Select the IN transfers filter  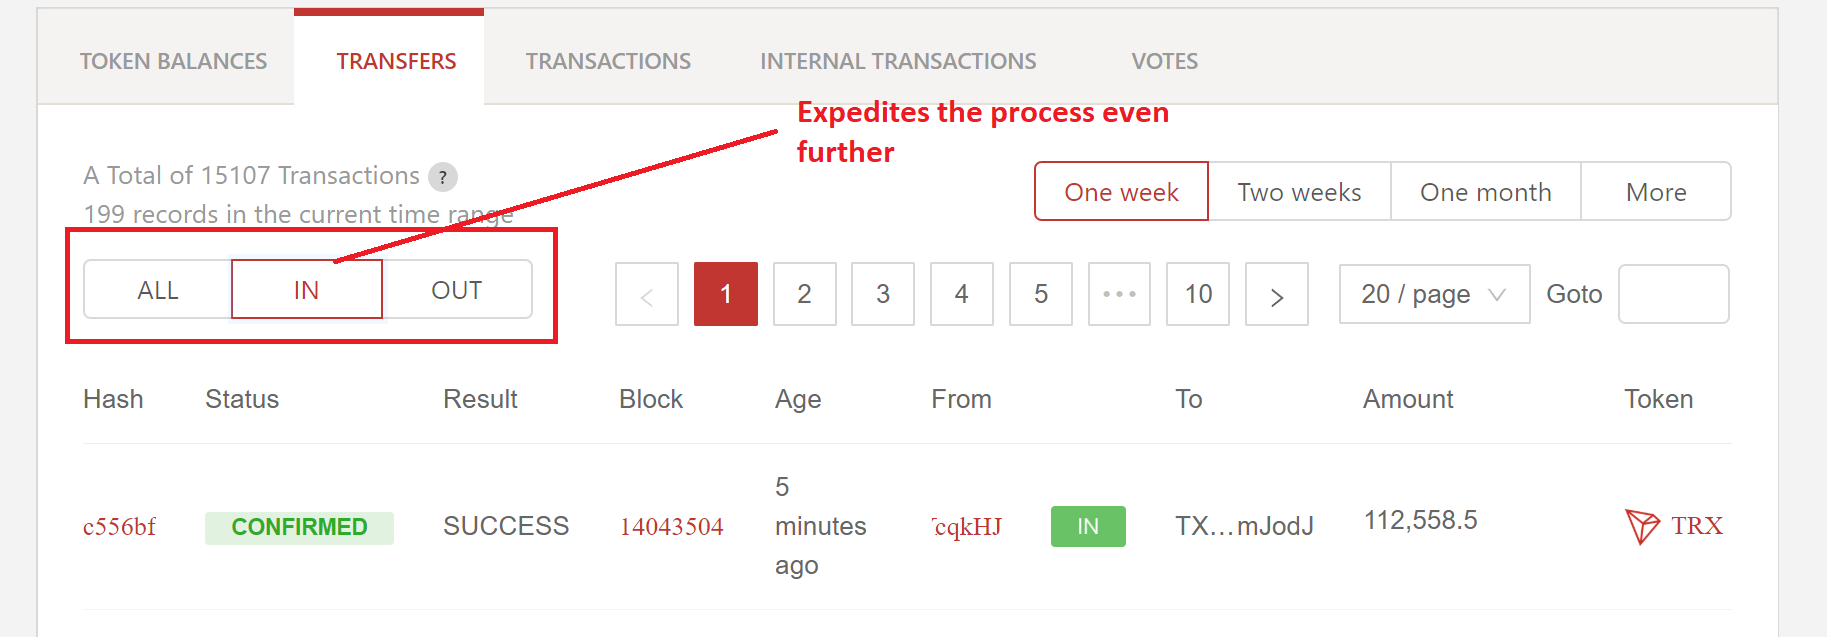click(x=306, y=290)
